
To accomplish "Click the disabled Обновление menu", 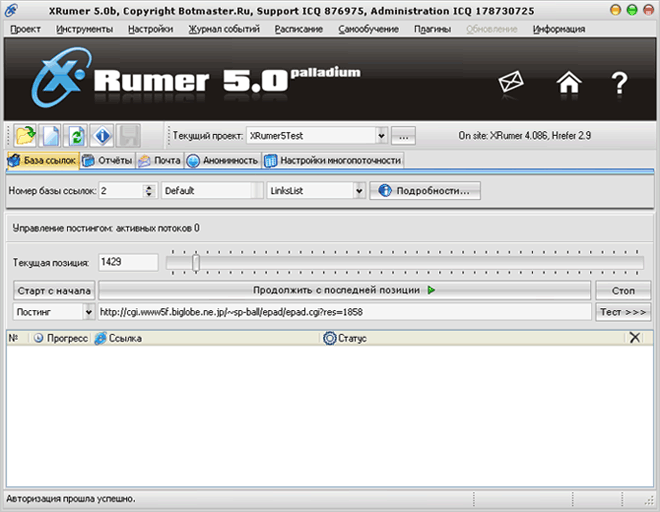I will tap(492, 29).
